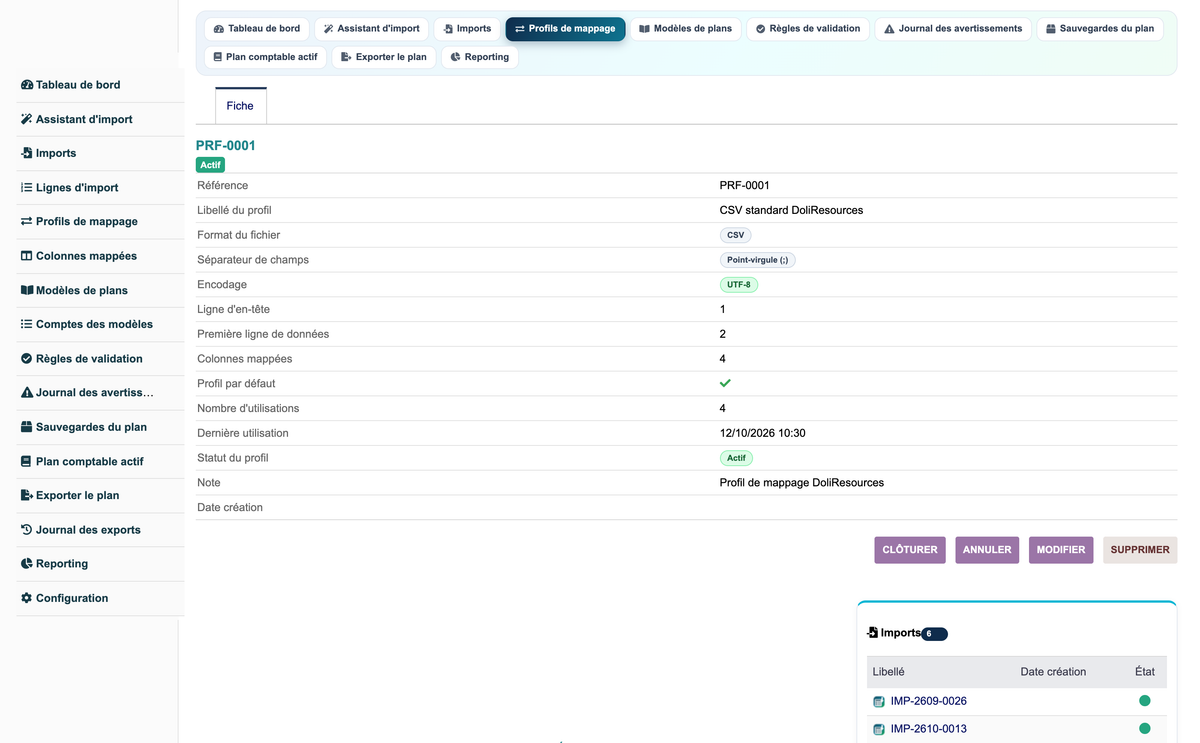Open import IMP-2609-0026 in the Imports list
The width and height of the screenshot is (1200, 743).
pyautogui.click(x=928, y=701)
